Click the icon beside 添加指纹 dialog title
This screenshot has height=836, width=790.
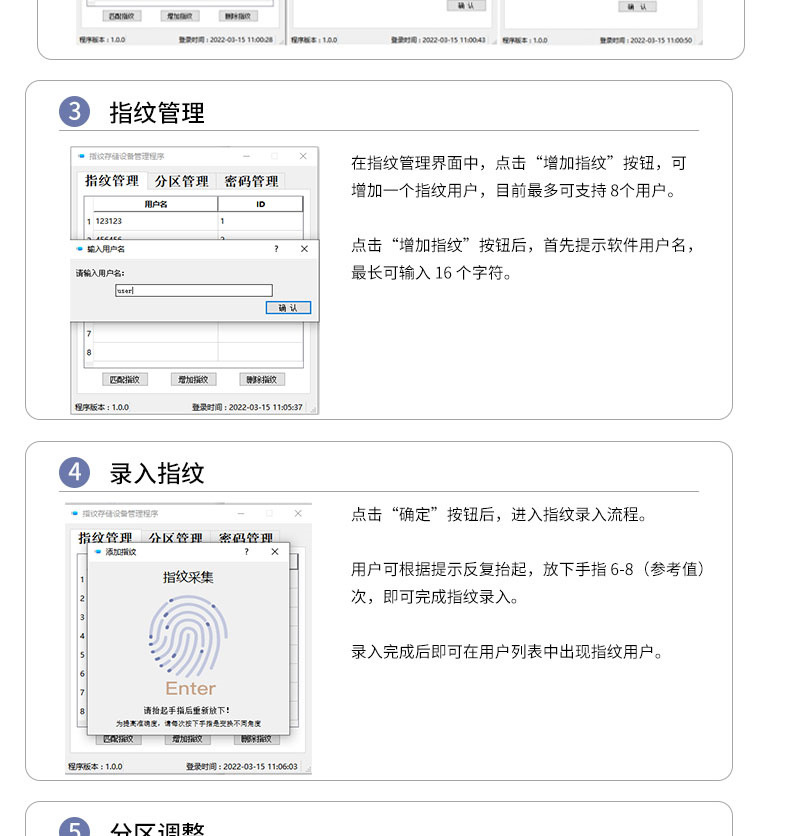click(98, 552)
